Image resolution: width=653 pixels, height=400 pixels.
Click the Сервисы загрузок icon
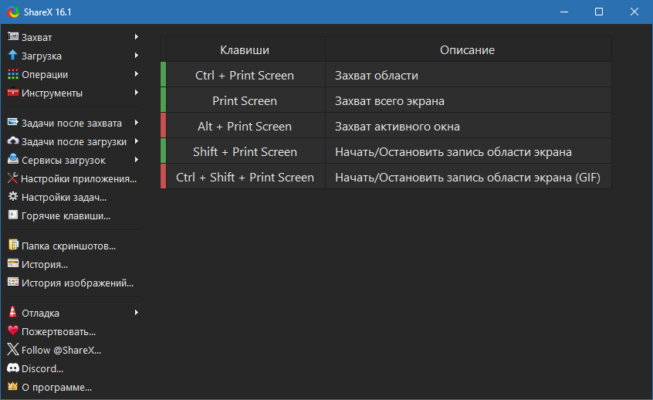[x=13, y=159]
